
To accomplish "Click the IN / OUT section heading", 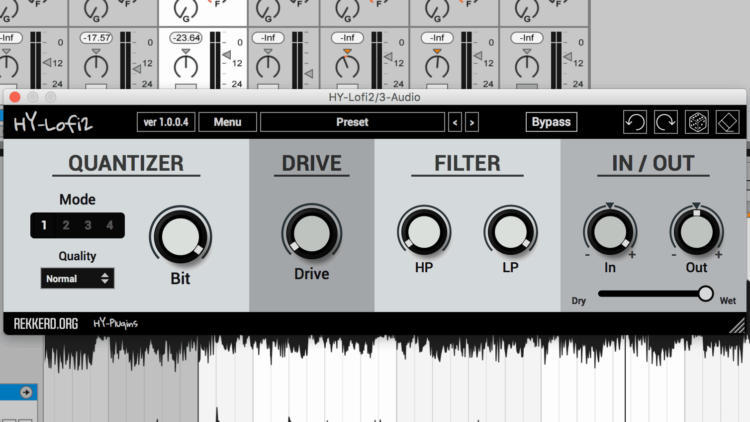I will [653, 163].
